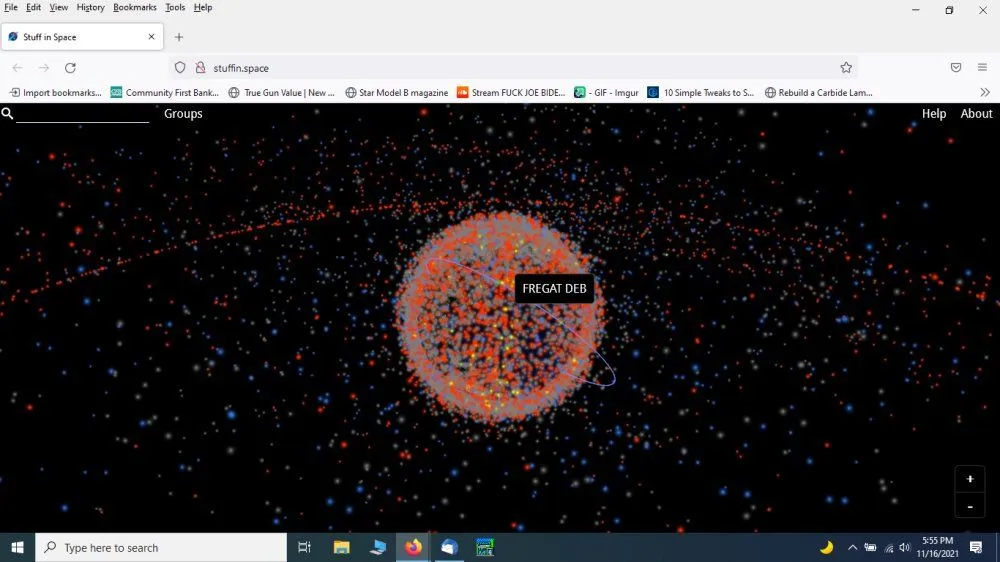Open the Tools menu

pyautogui.click(x=175, y=8)
